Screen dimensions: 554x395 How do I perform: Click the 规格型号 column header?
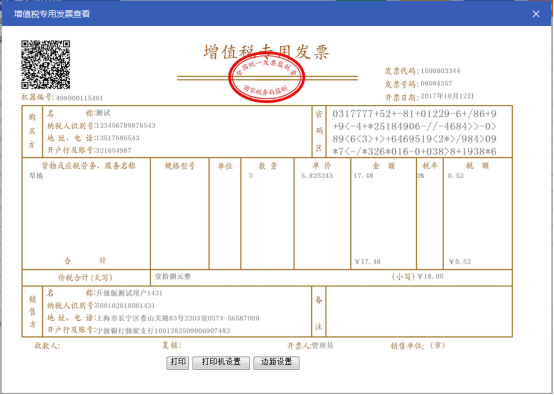pos(179,166)
